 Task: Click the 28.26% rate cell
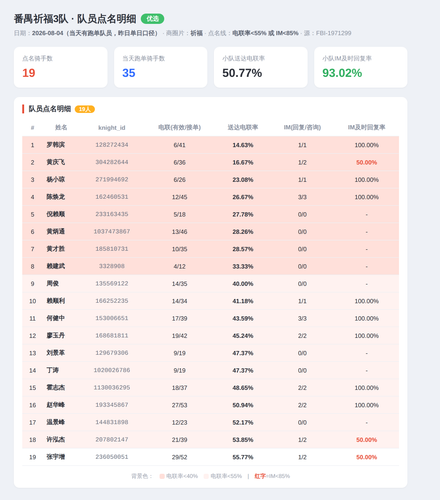[243, 232]
